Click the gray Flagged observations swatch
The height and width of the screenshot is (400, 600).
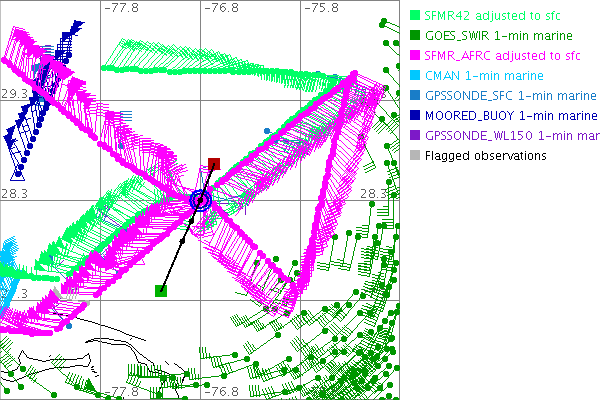tap(415, 156)
